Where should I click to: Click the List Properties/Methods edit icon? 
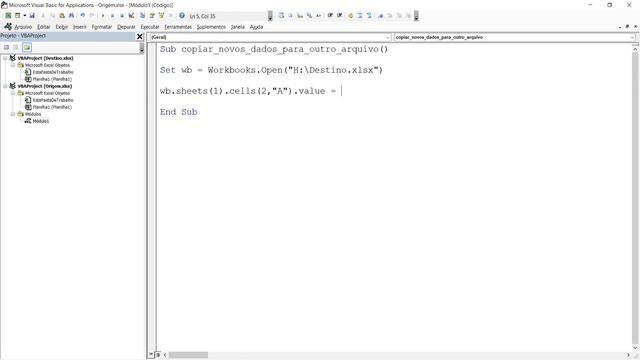[x=281, y=16]
